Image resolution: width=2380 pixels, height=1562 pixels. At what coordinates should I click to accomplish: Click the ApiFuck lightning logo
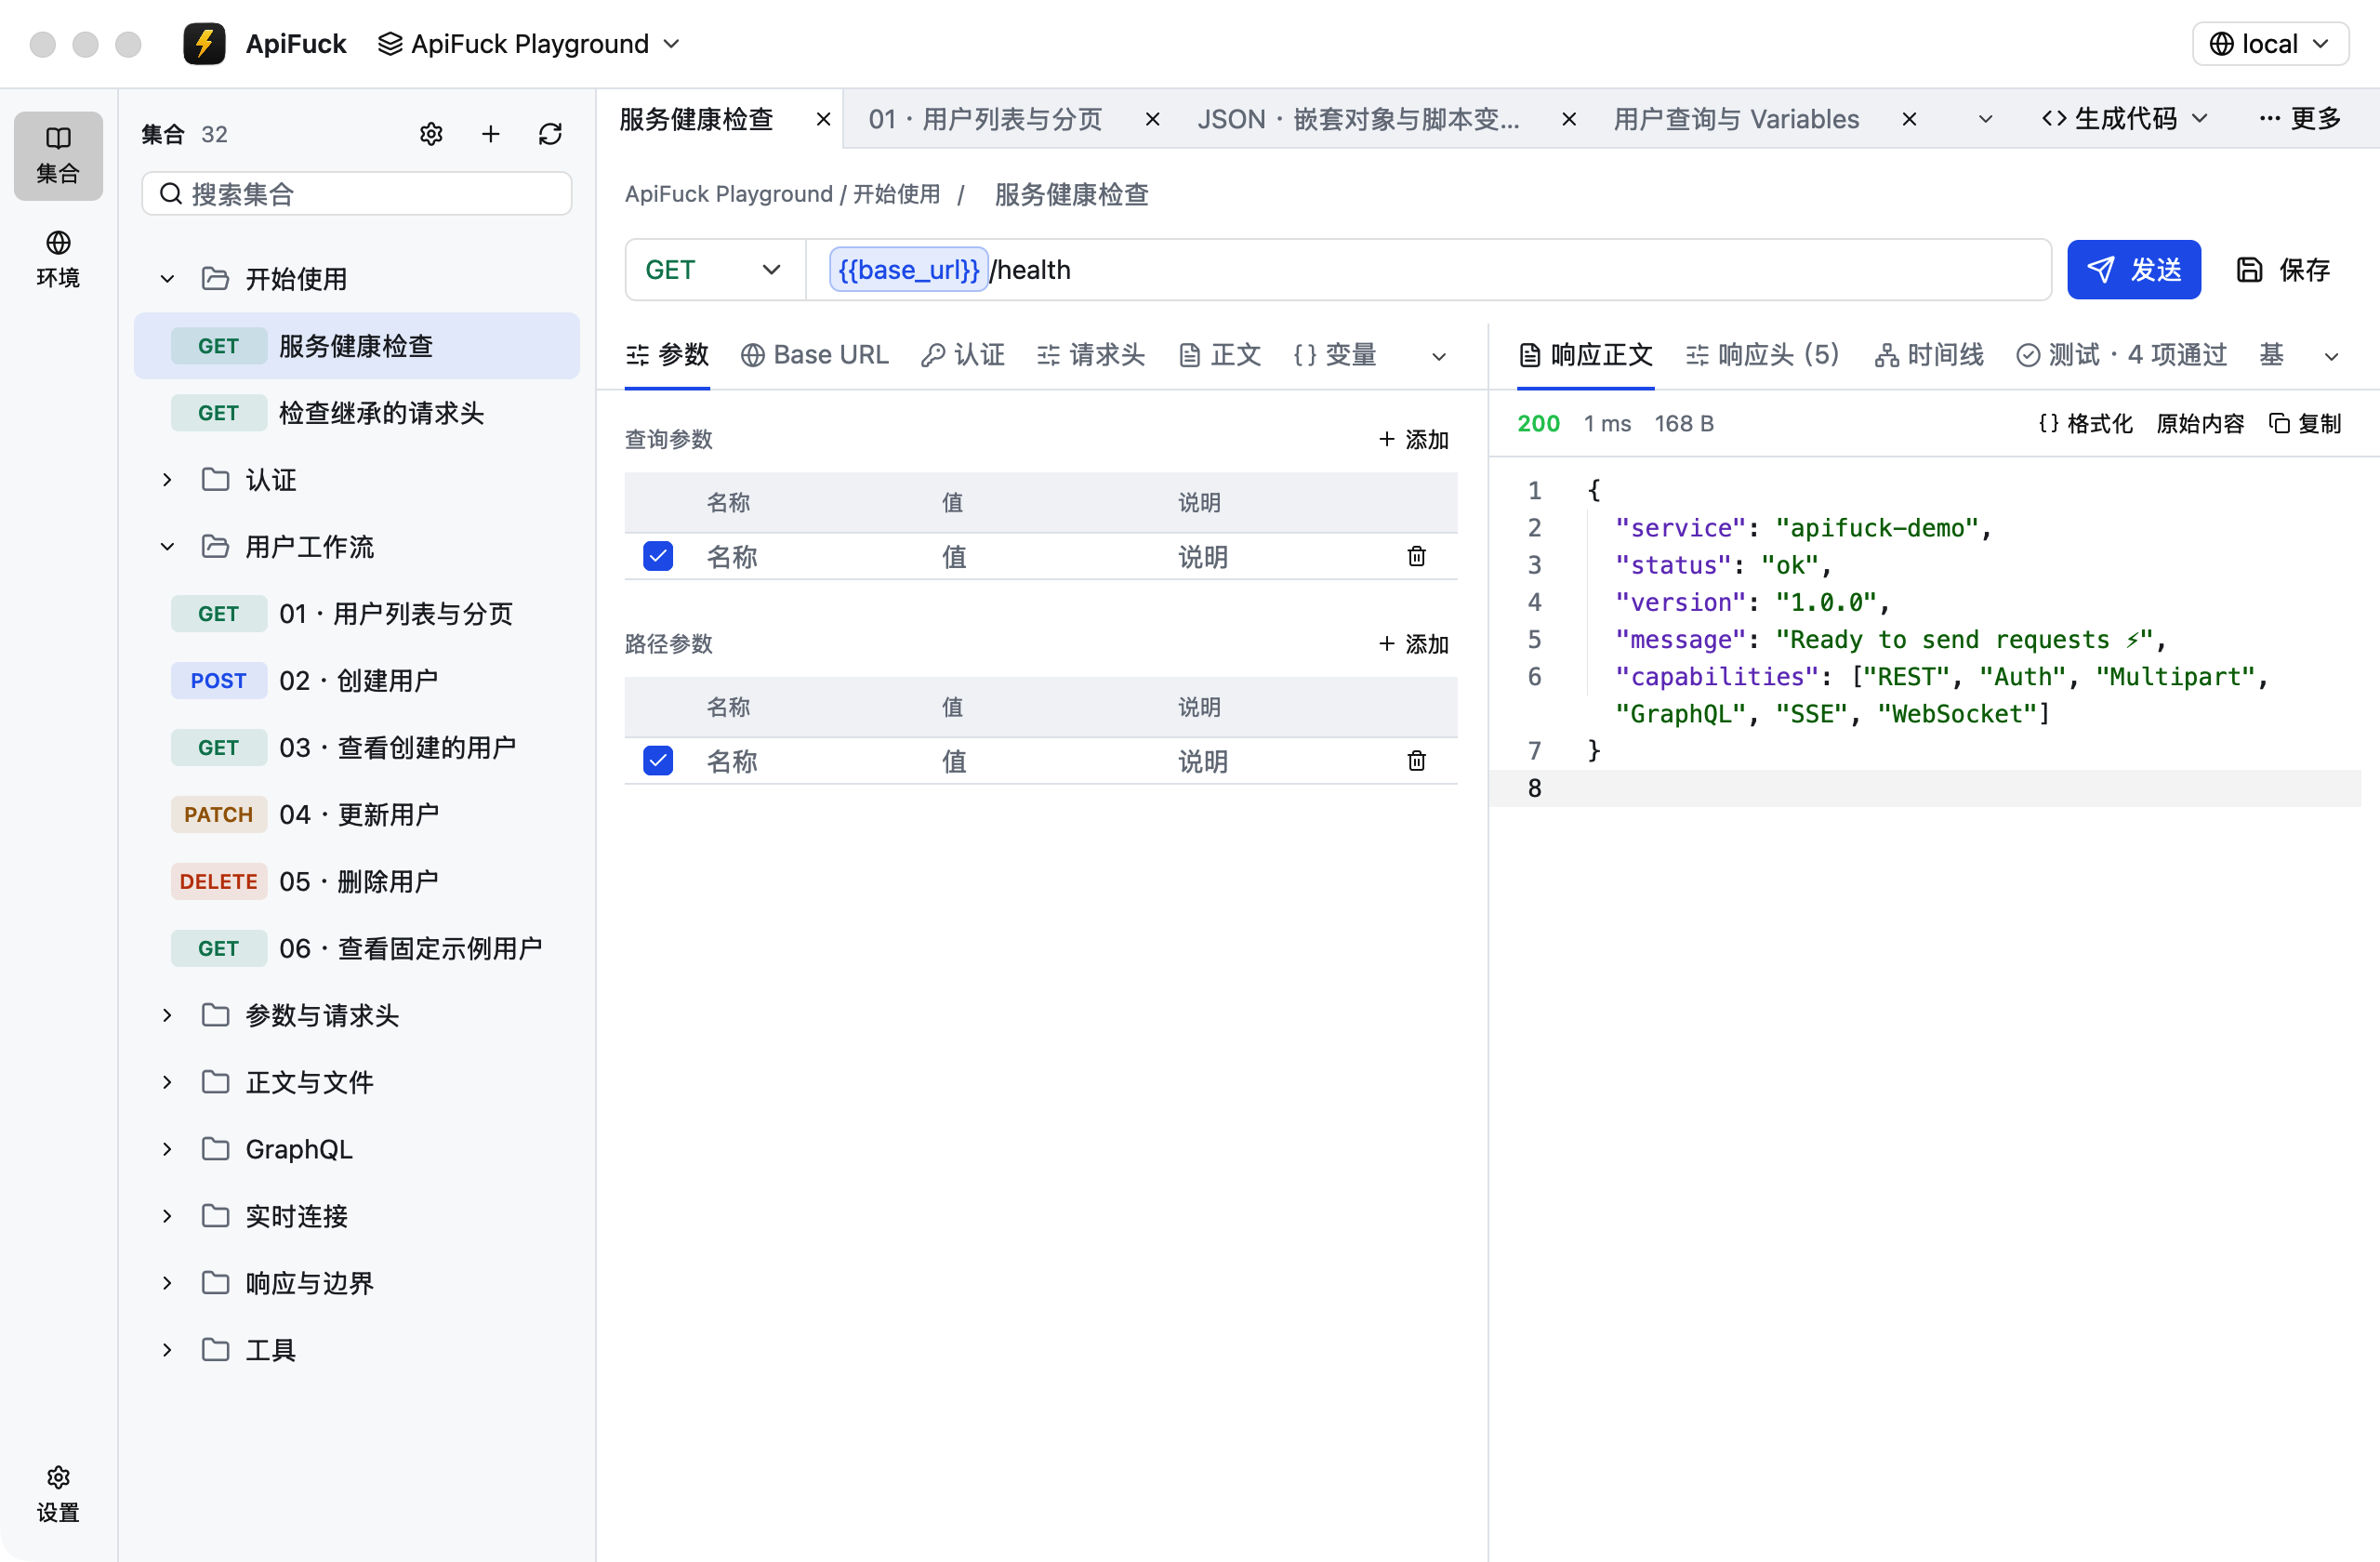click(x=204, y=44)
